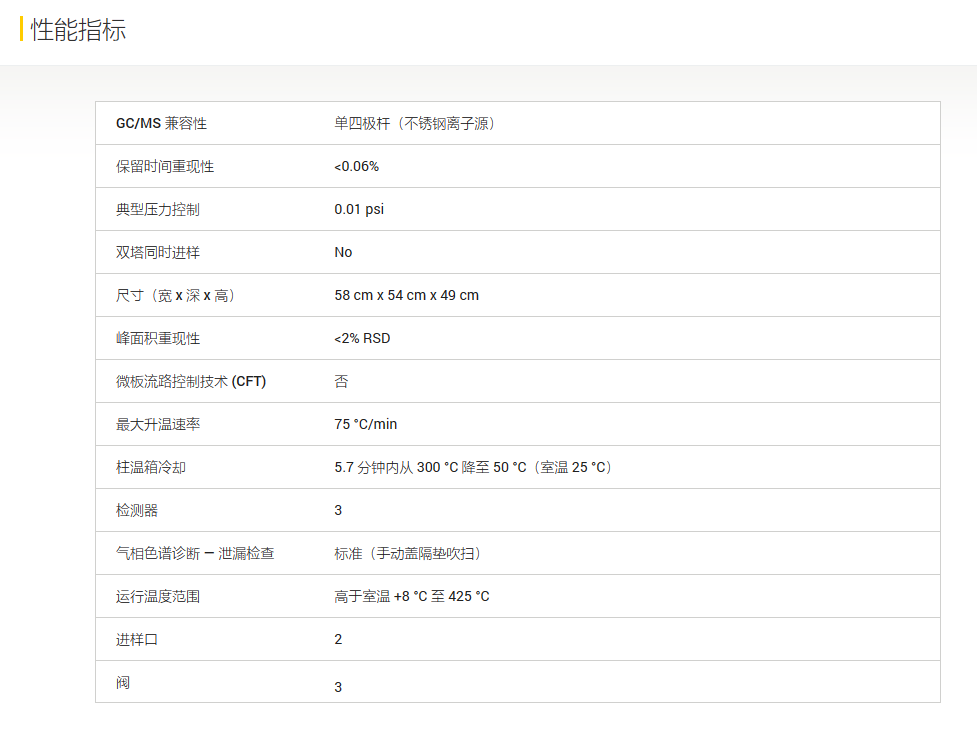Screen dimensions: 977x731
Task: Click the 典型压力控制 label
Action: pos(158,210)
